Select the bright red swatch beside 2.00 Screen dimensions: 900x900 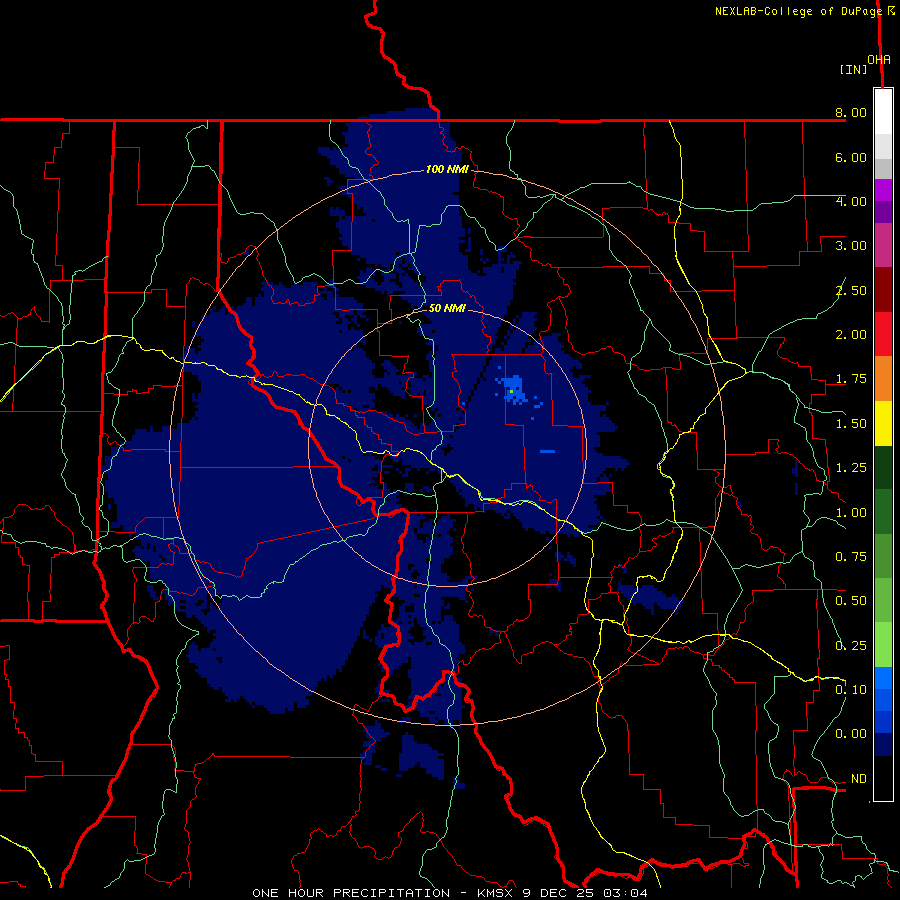[883, 334]
